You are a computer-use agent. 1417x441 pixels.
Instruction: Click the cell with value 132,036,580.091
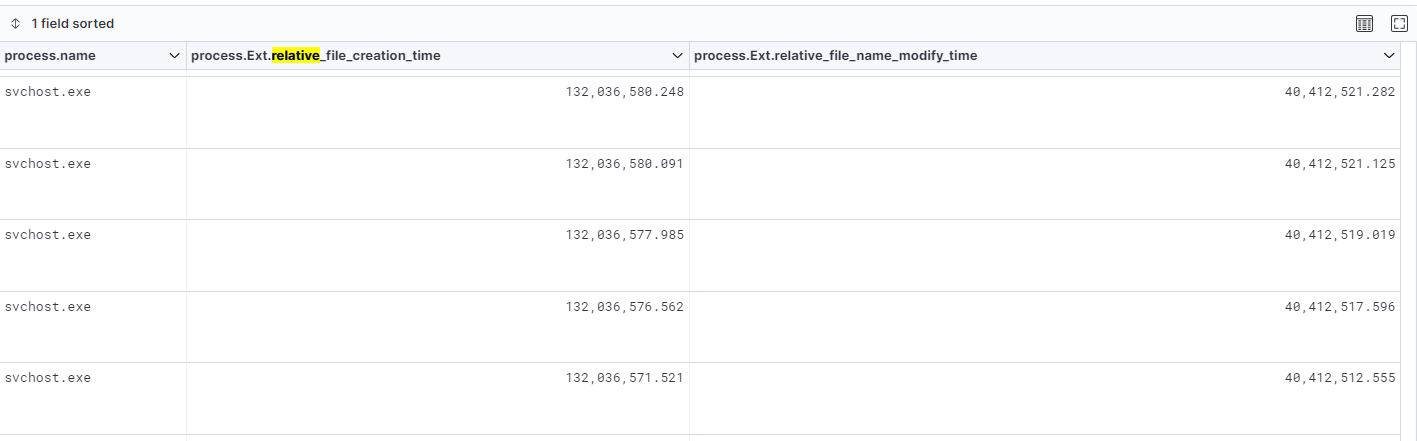point(624,164)
